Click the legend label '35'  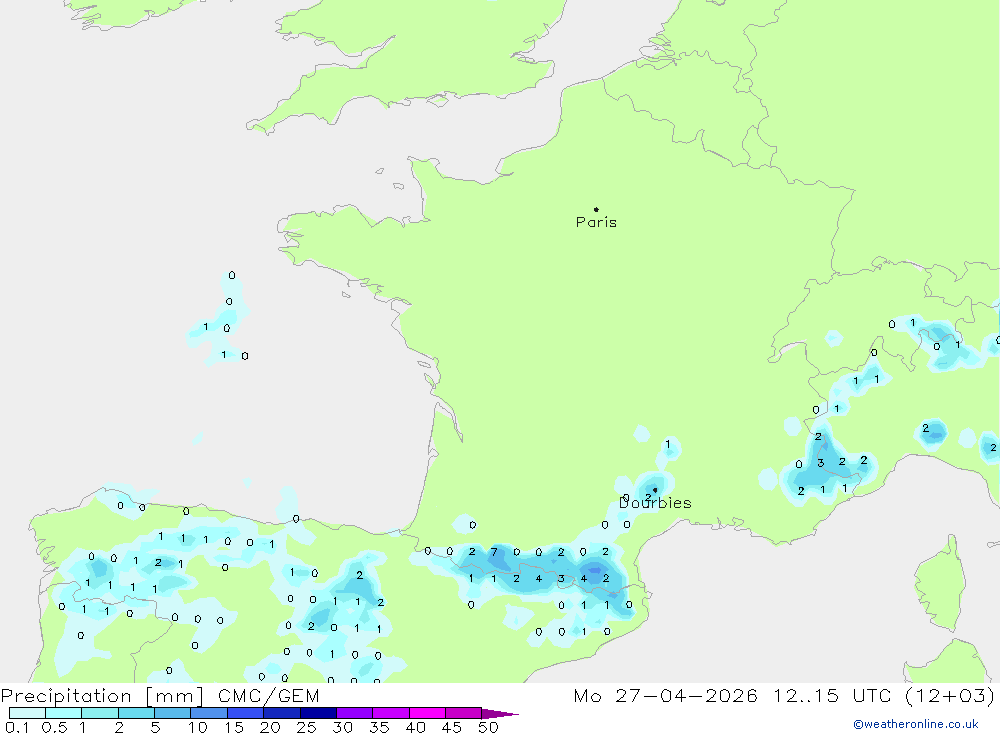click(x=379, y=727)
